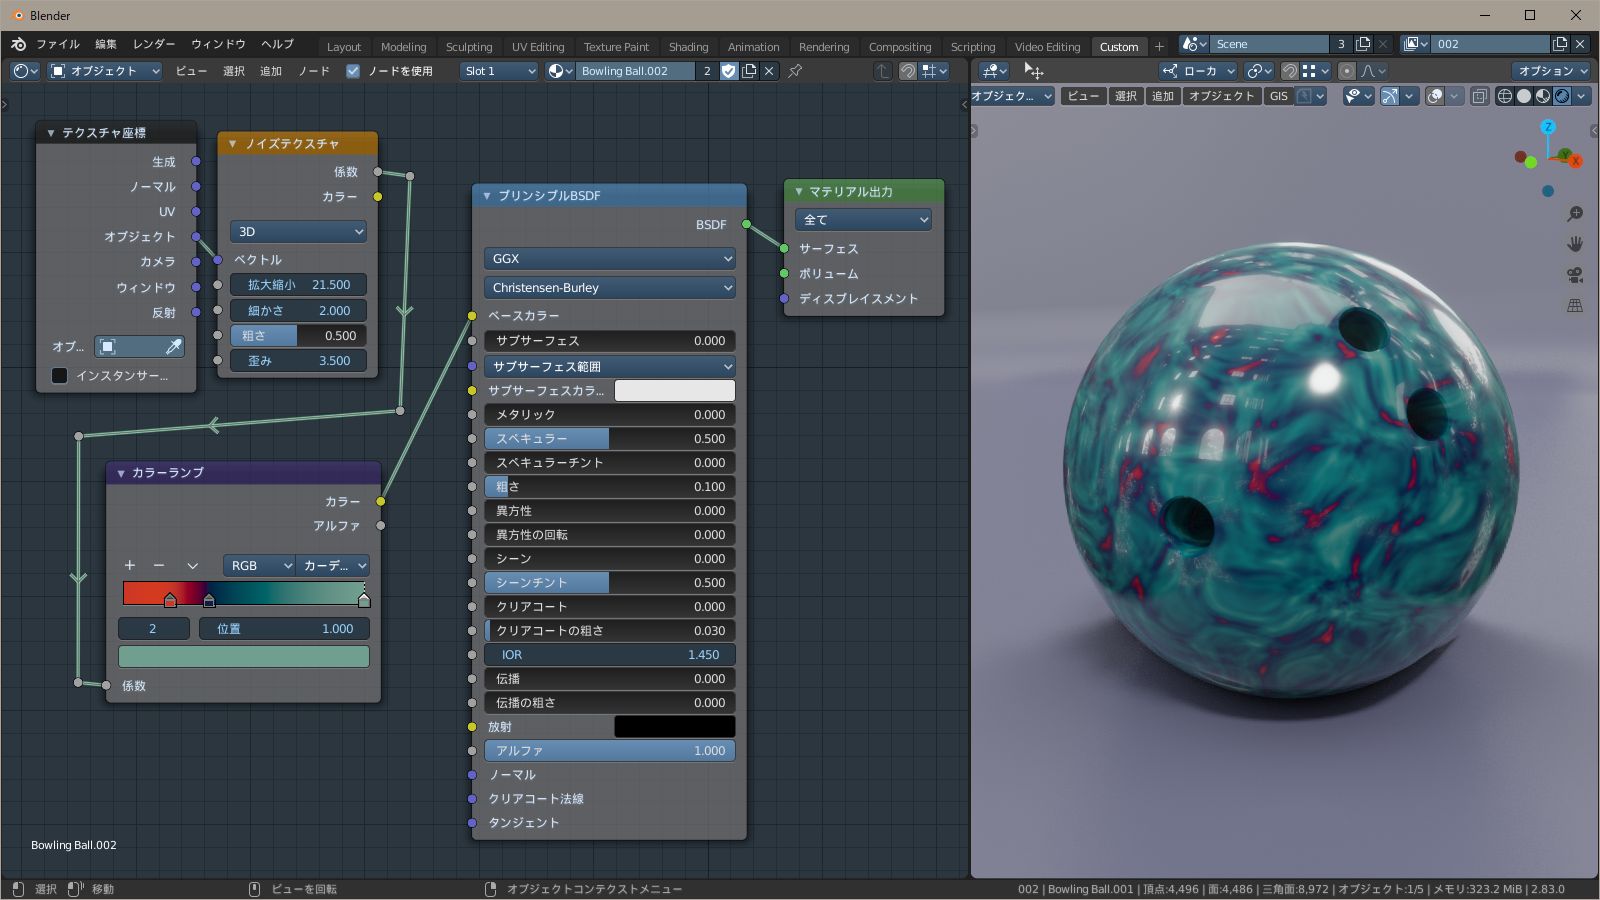Open the Color Ramp tools chevron menu

[x=192, y=565]
